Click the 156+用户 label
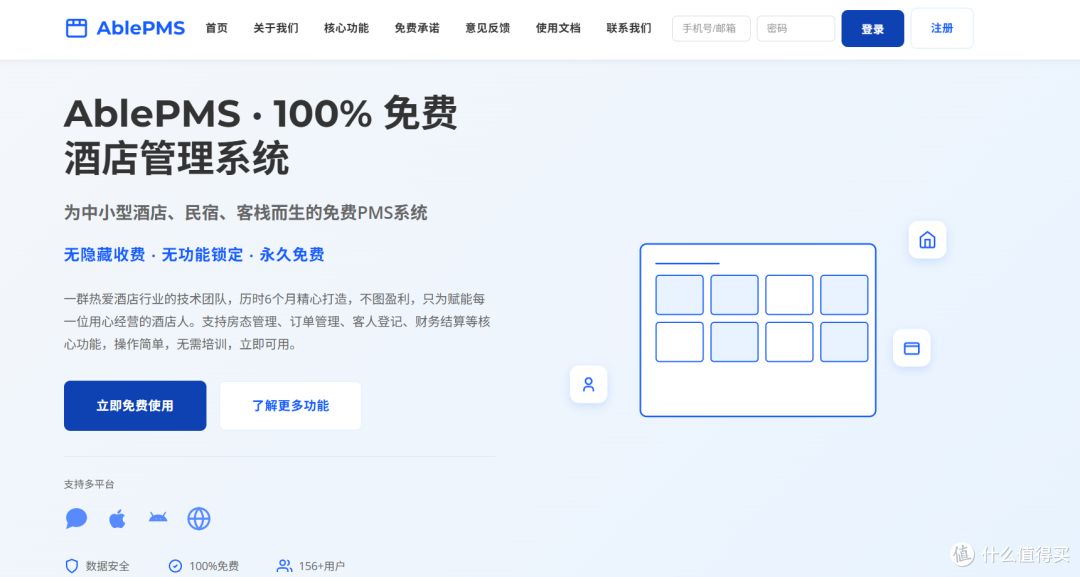Image resolution: width=1080 pixels, height=577 pixels. (322, 566)
